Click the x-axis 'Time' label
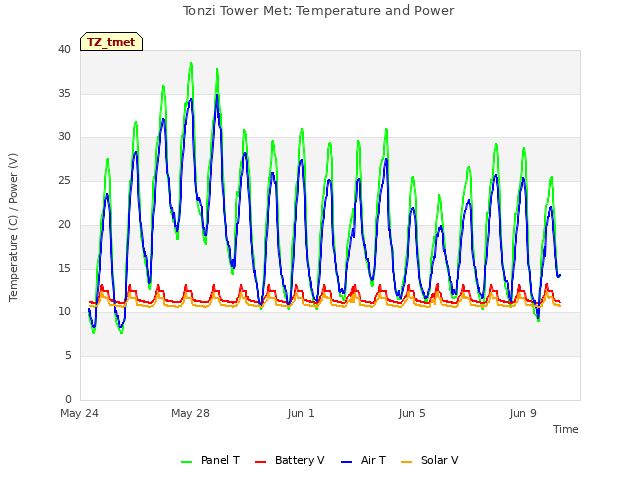Screen dimensions: 640x480 (566, 429)
